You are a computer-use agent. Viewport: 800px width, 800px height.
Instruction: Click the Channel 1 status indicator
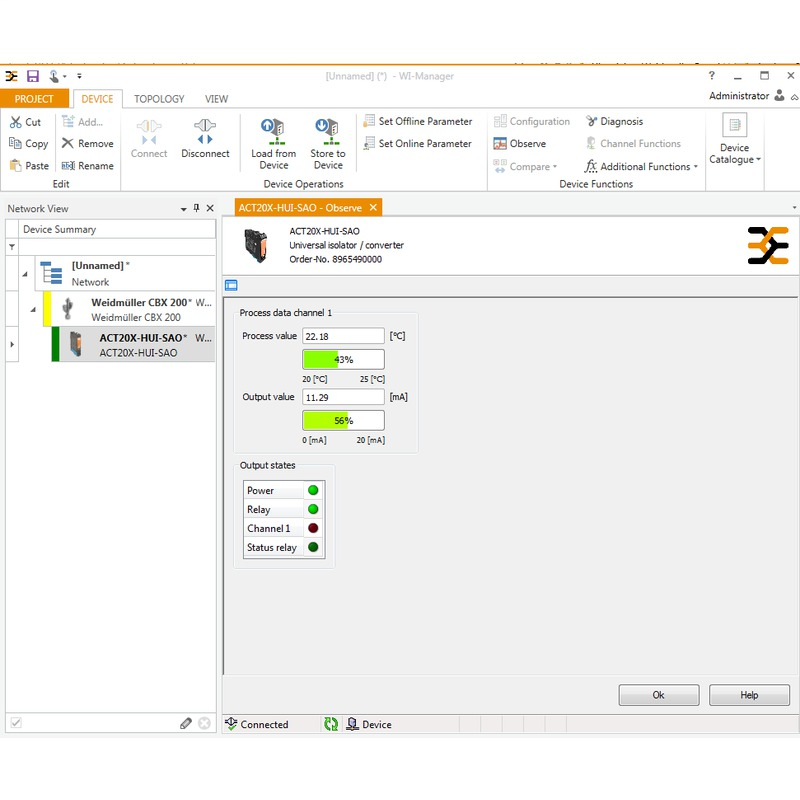313,528
